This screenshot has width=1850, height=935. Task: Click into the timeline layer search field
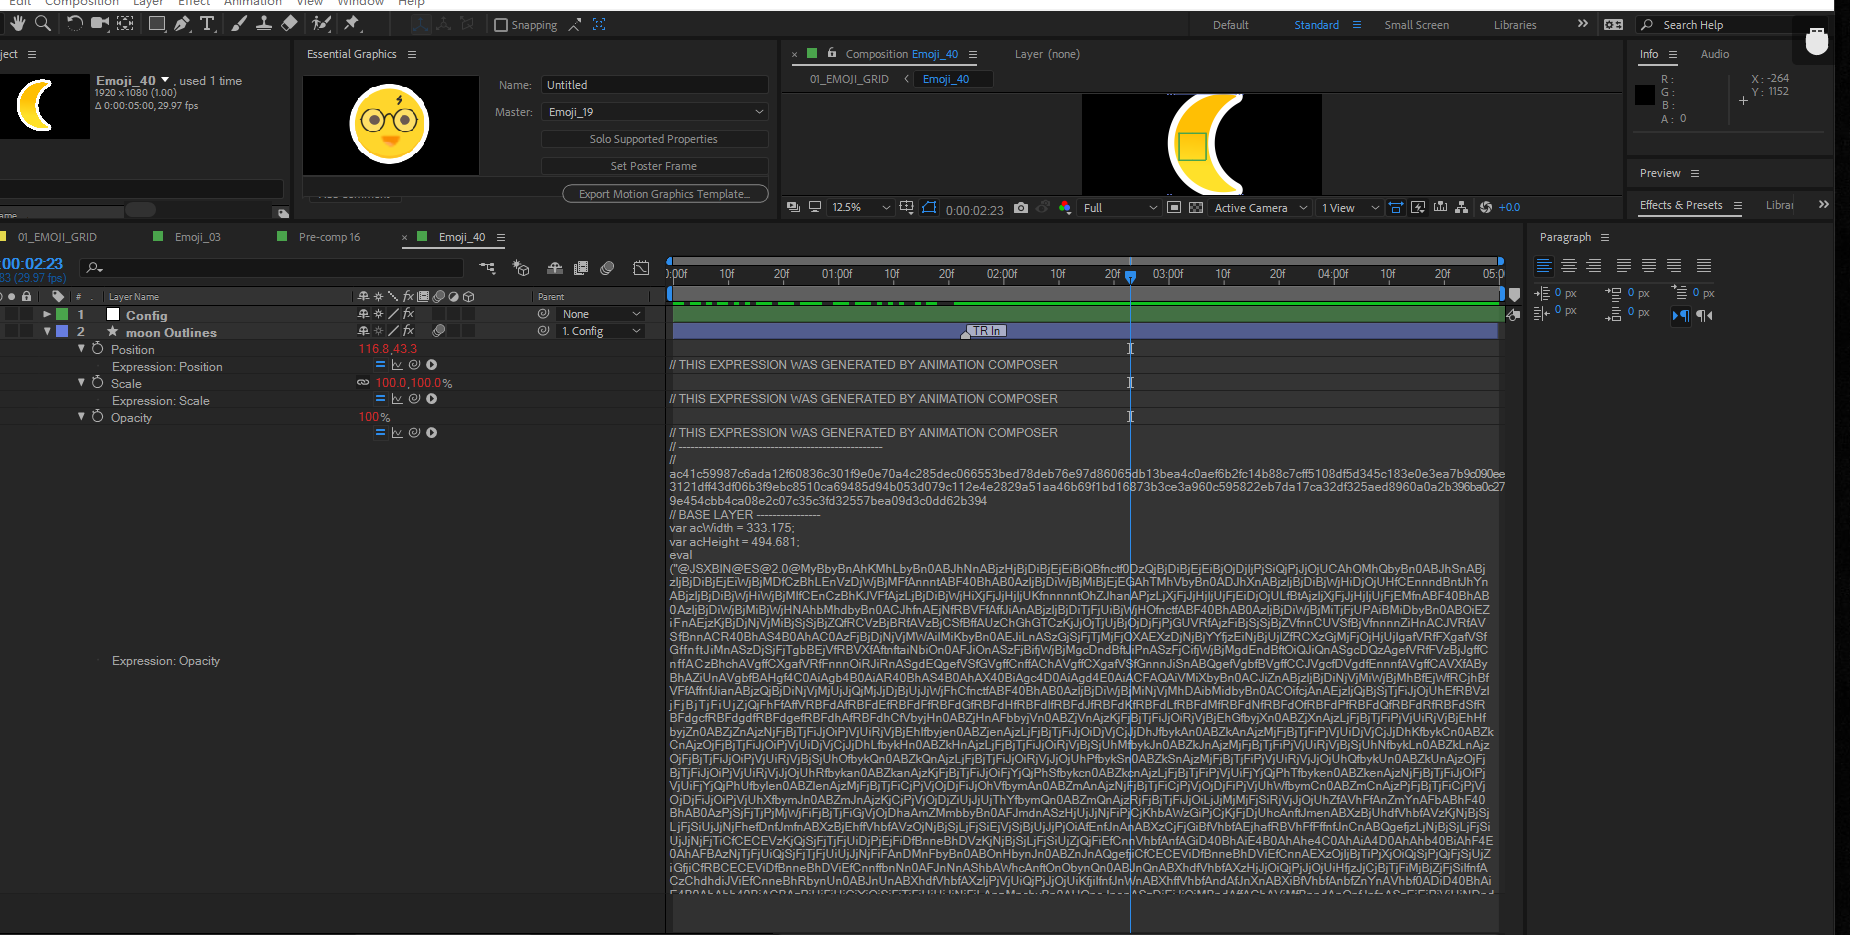click(272, 268)
